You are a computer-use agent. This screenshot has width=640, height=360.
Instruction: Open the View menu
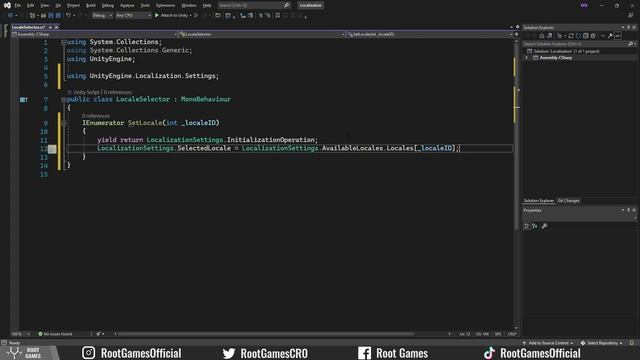pyautogui.click(x=44, y=5)
